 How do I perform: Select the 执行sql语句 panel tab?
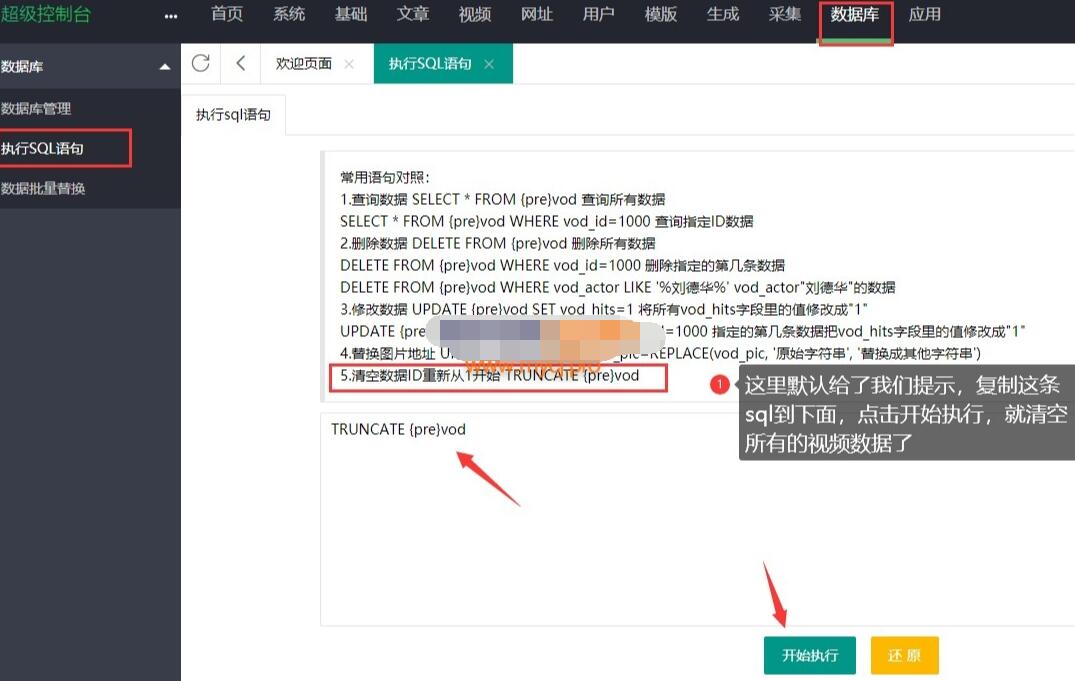(x=233, y=114)
